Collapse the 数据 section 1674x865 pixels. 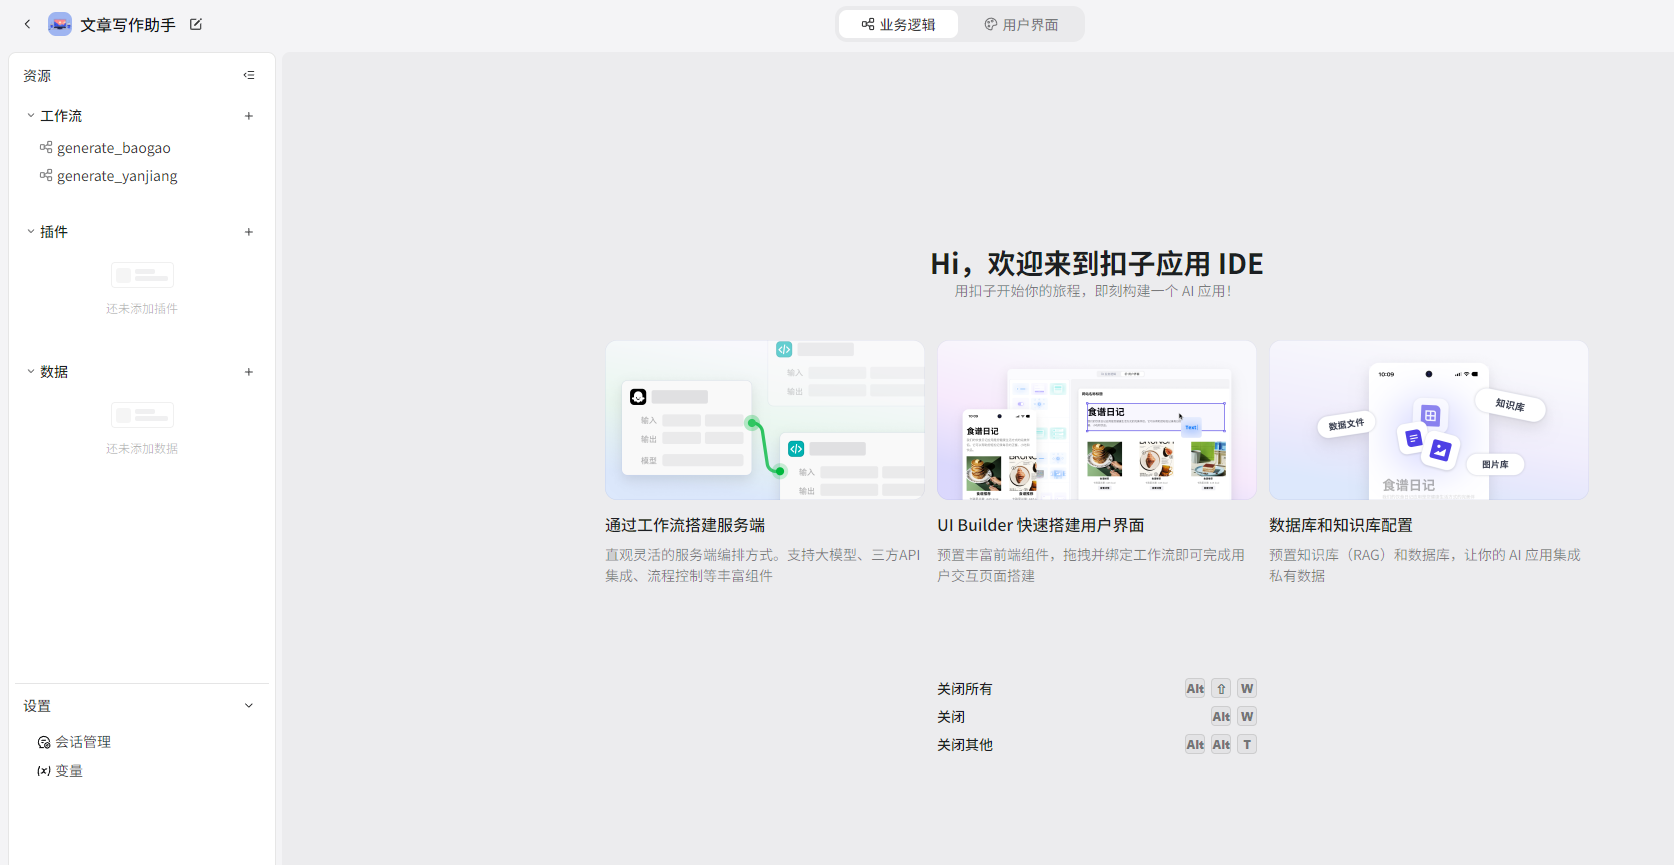(31, 372)
